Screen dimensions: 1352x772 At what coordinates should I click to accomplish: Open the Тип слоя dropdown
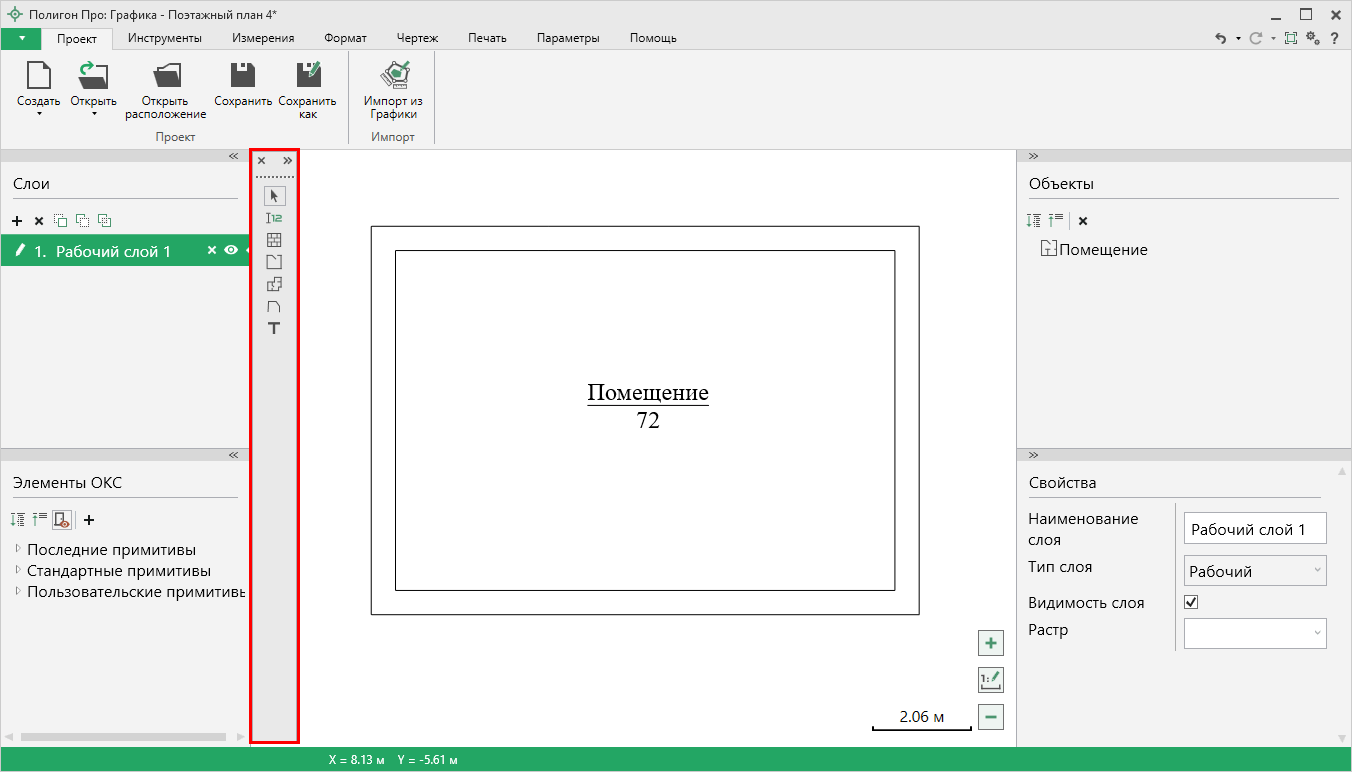point(1255,571)
